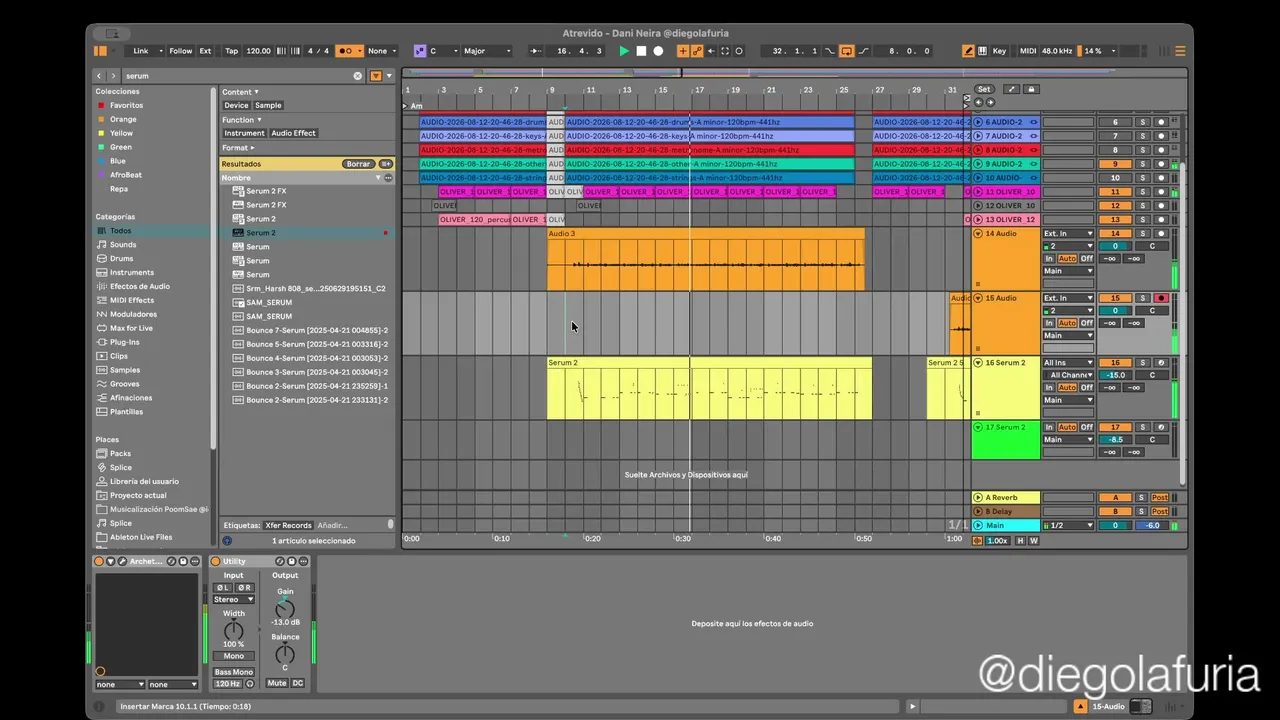The image size is (1280, 720).
Task: Open the Favoritos collection
Action: [x=126, y=105]
